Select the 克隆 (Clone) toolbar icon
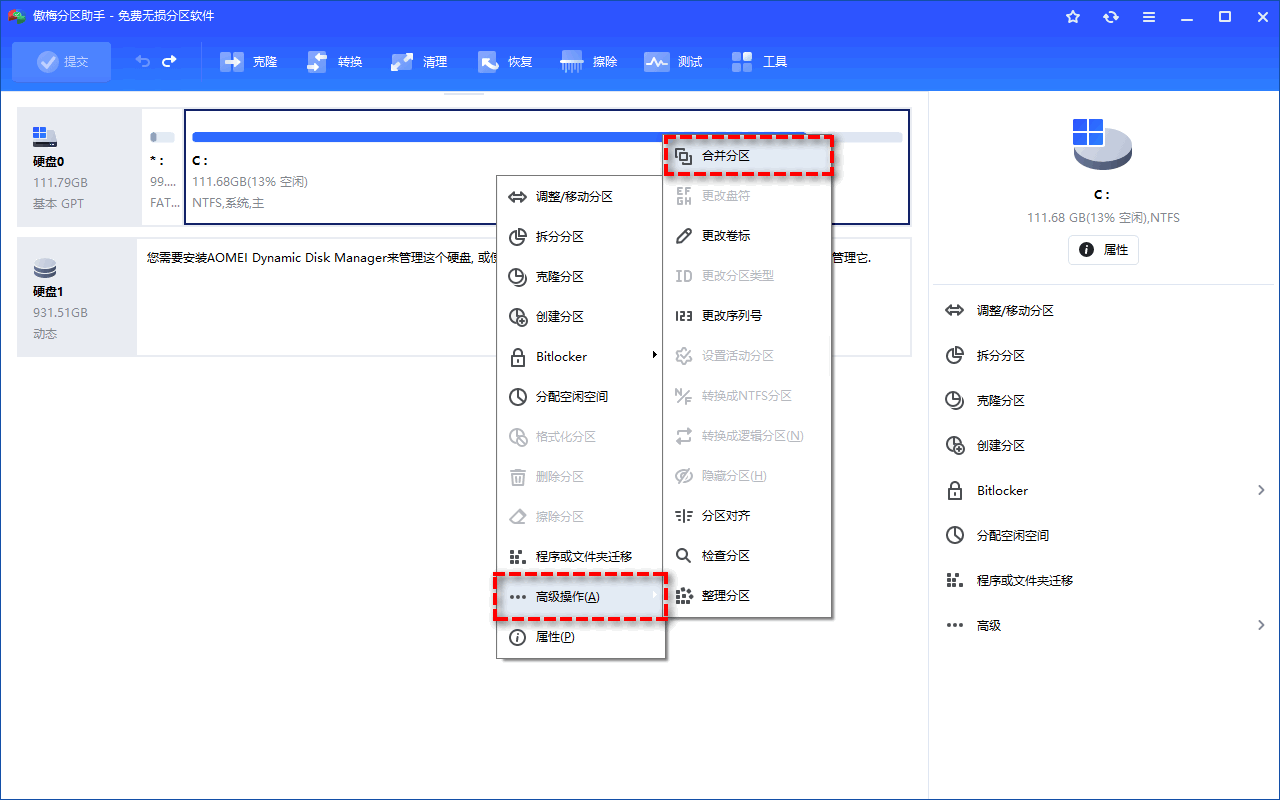This screenshot has height=800, width=1280. [248, 61]
